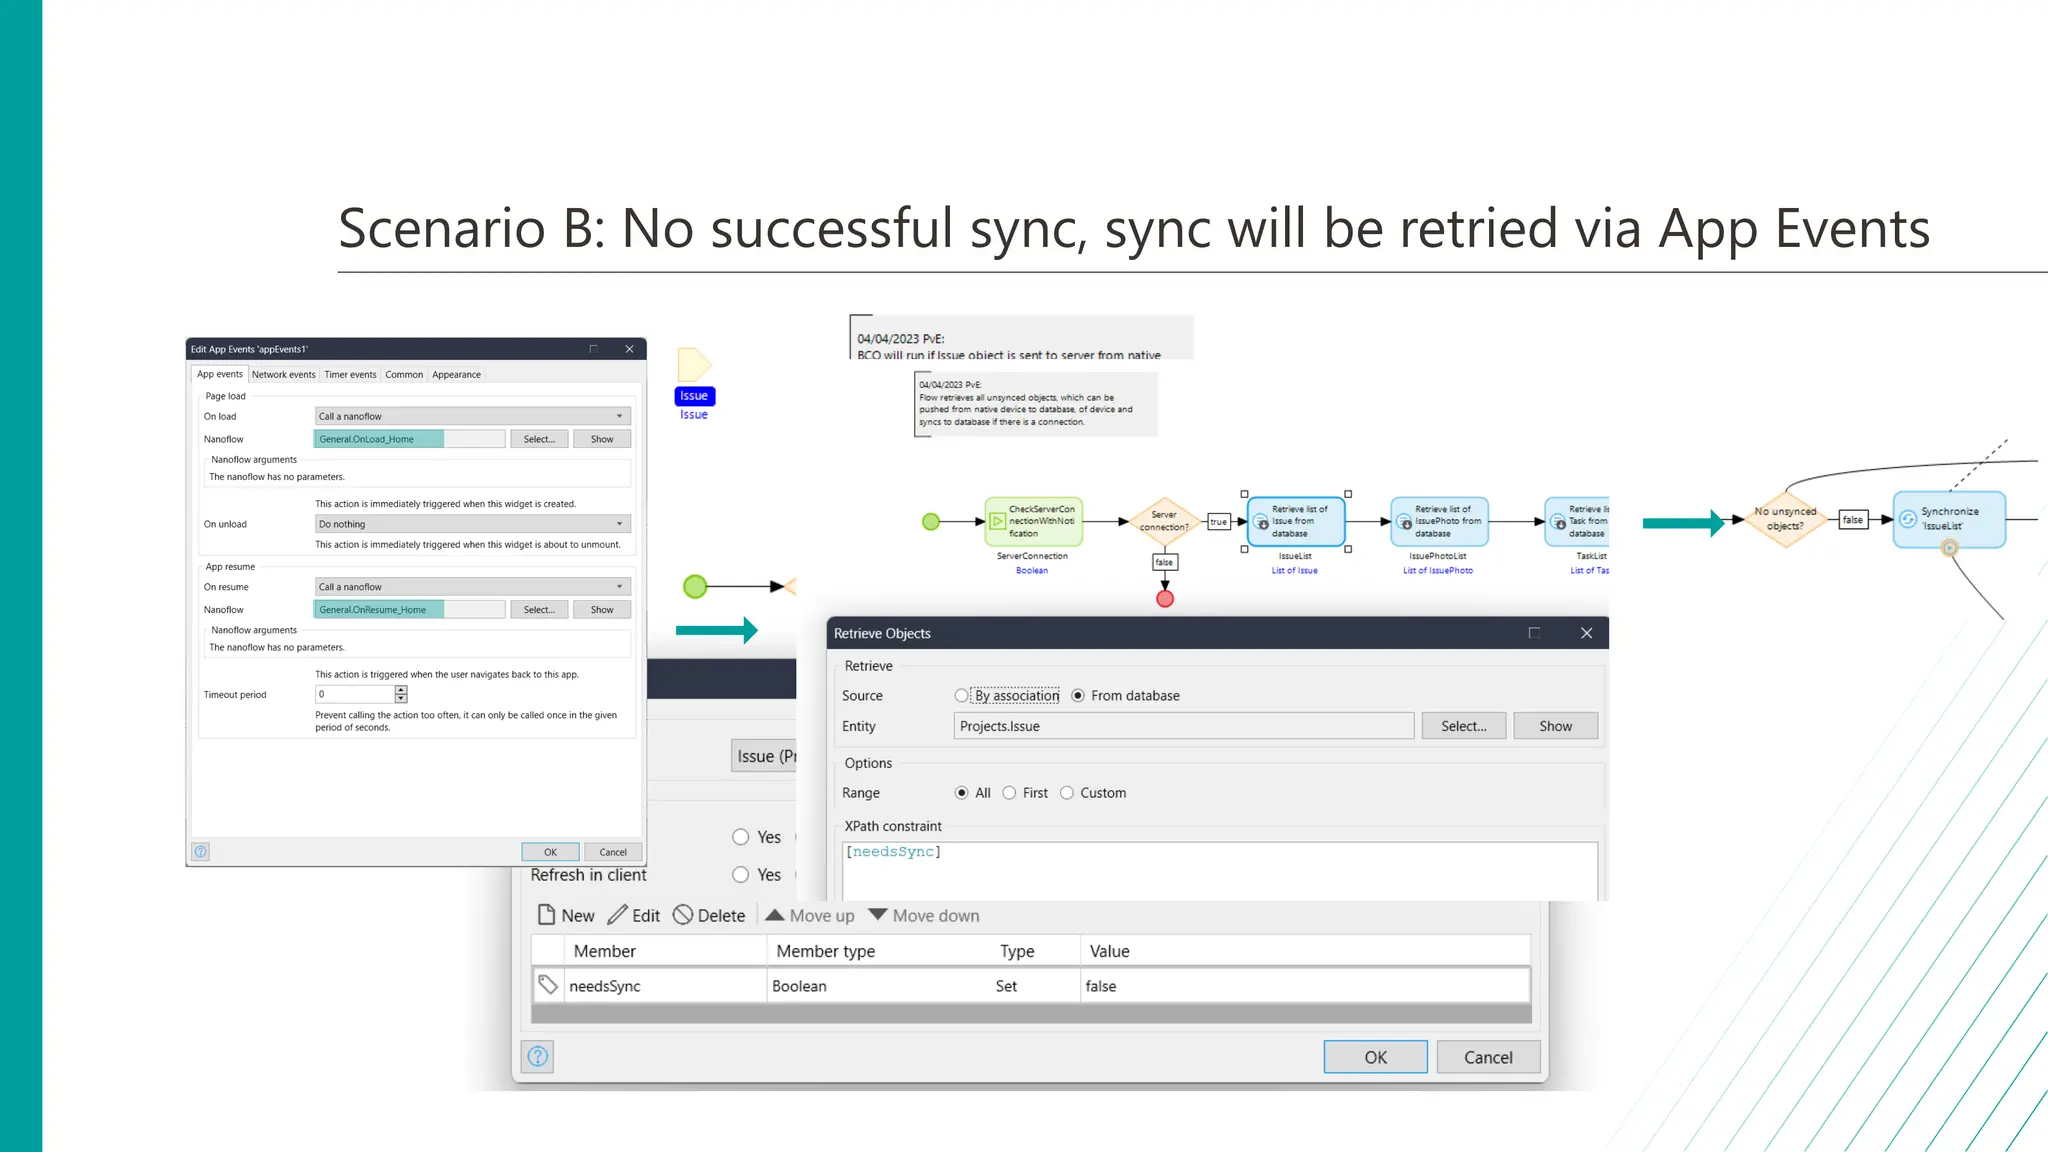Click Show next to General.OnLoad_Home

tap(602, 439)
